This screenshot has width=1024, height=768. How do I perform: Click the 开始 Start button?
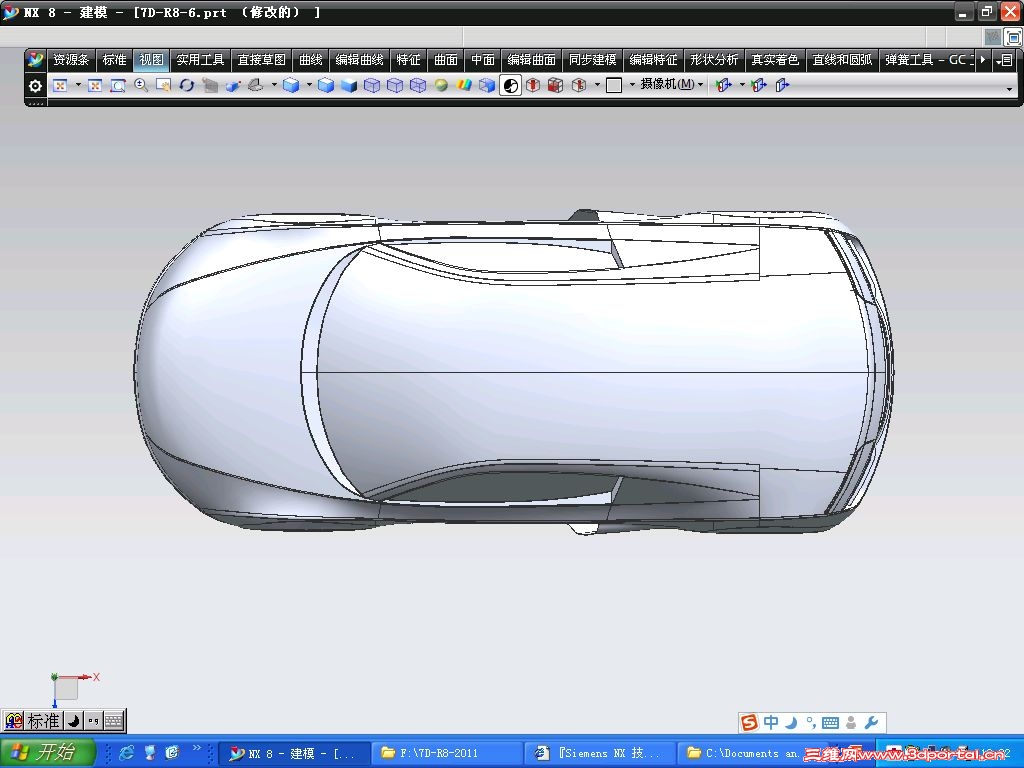[x=47, y=752]
